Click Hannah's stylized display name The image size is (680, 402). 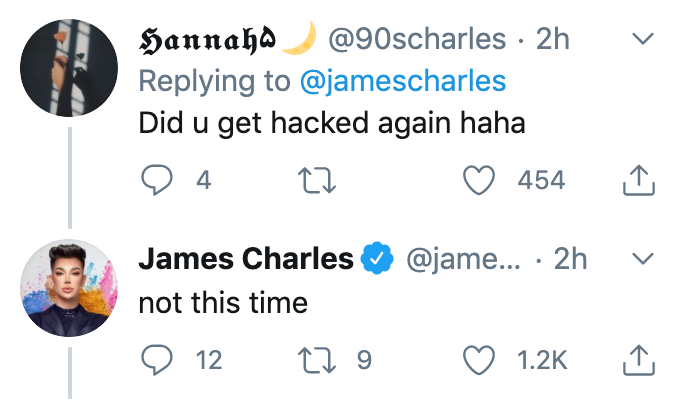(x=208, y=40)
